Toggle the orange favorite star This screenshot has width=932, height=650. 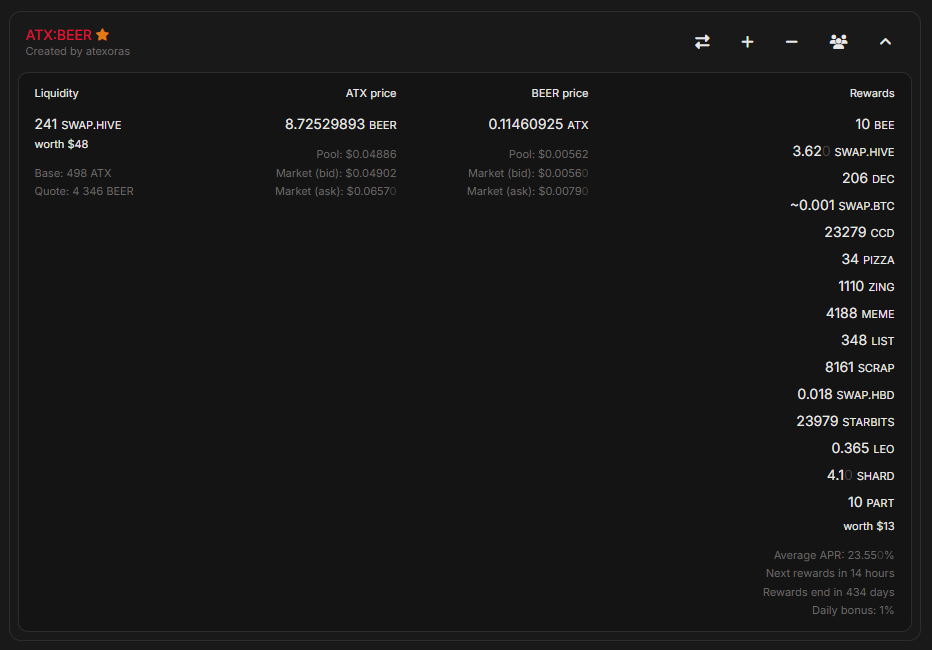tap(102, 34)
